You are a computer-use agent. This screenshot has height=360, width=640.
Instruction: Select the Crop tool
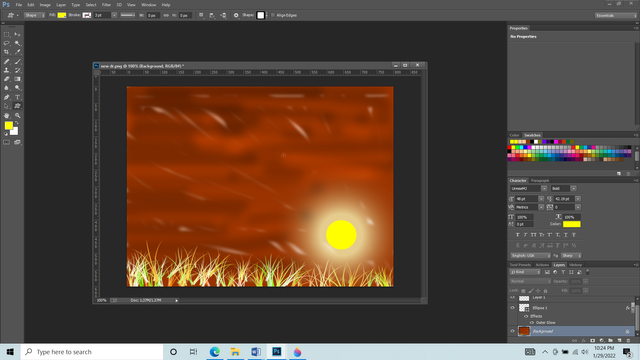click(7, 52)
